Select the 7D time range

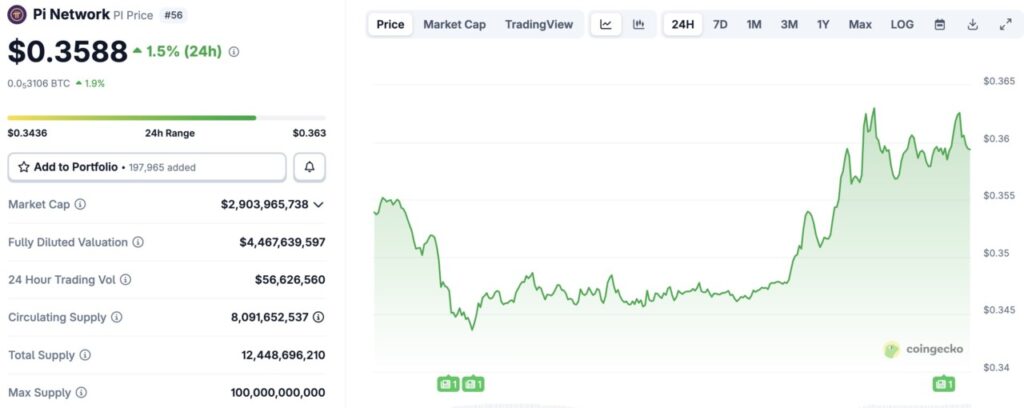720,24
